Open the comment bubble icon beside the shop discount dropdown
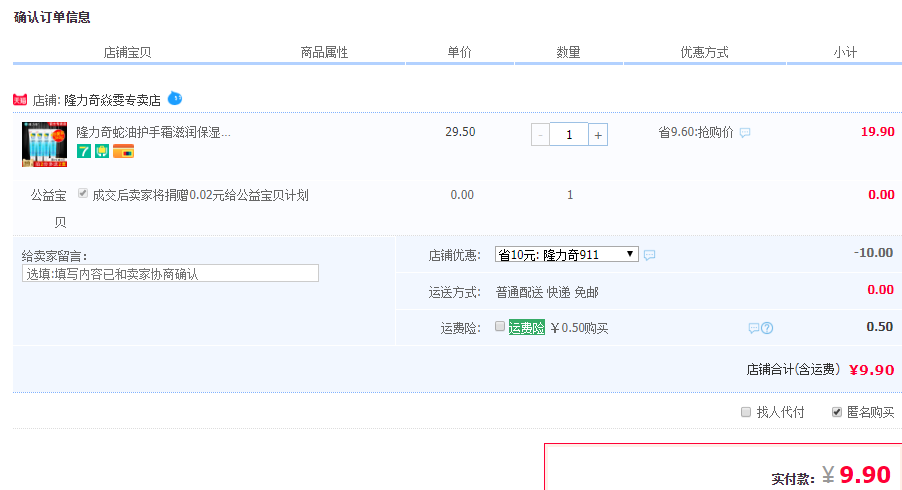902x490 pixels. [x=649, y=255]
